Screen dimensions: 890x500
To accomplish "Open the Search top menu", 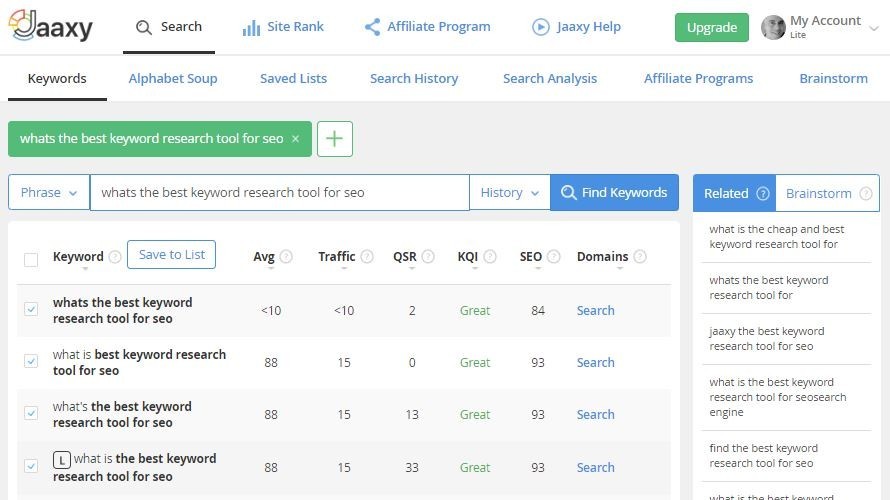I will tap(169, 27).
